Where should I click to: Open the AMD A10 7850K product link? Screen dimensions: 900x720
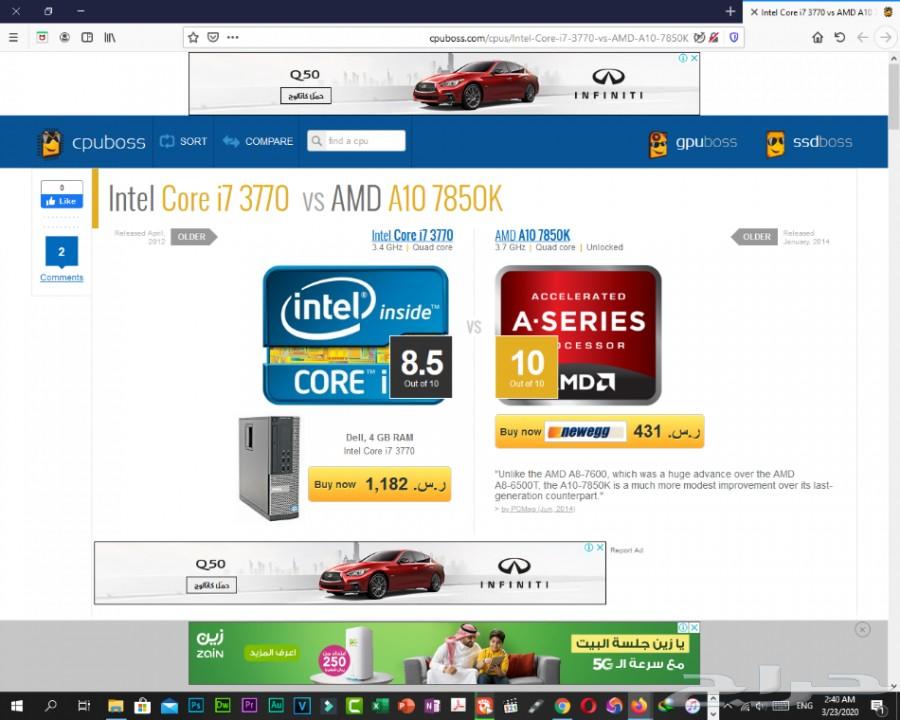533,235
